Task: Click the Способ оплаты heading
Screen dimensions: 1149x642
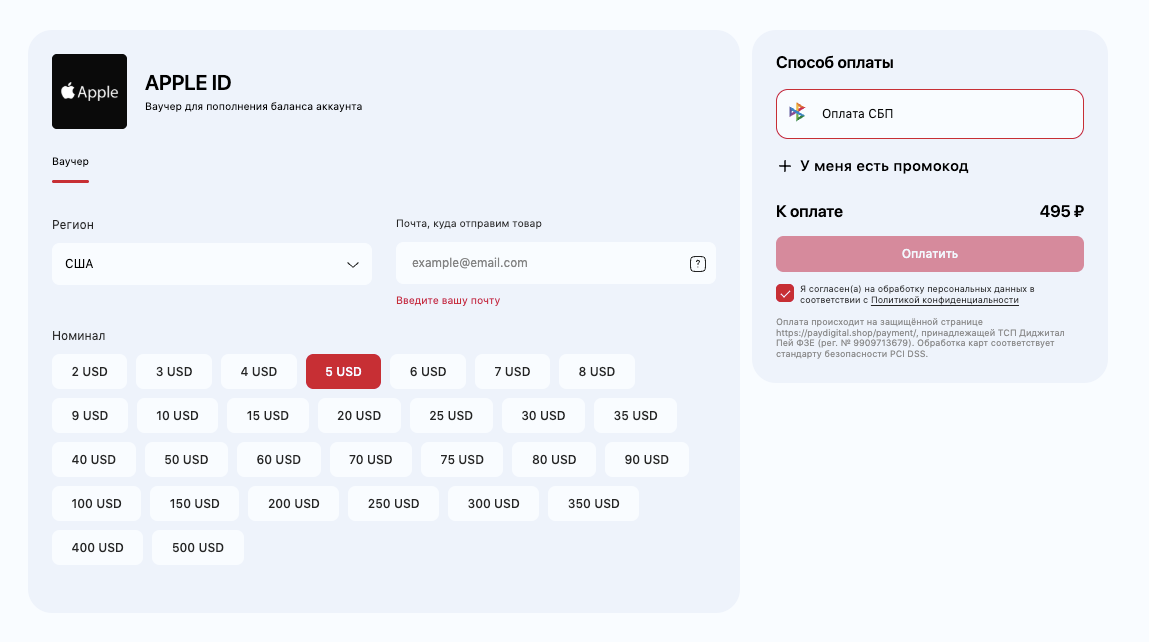Action: pos(835,63)
